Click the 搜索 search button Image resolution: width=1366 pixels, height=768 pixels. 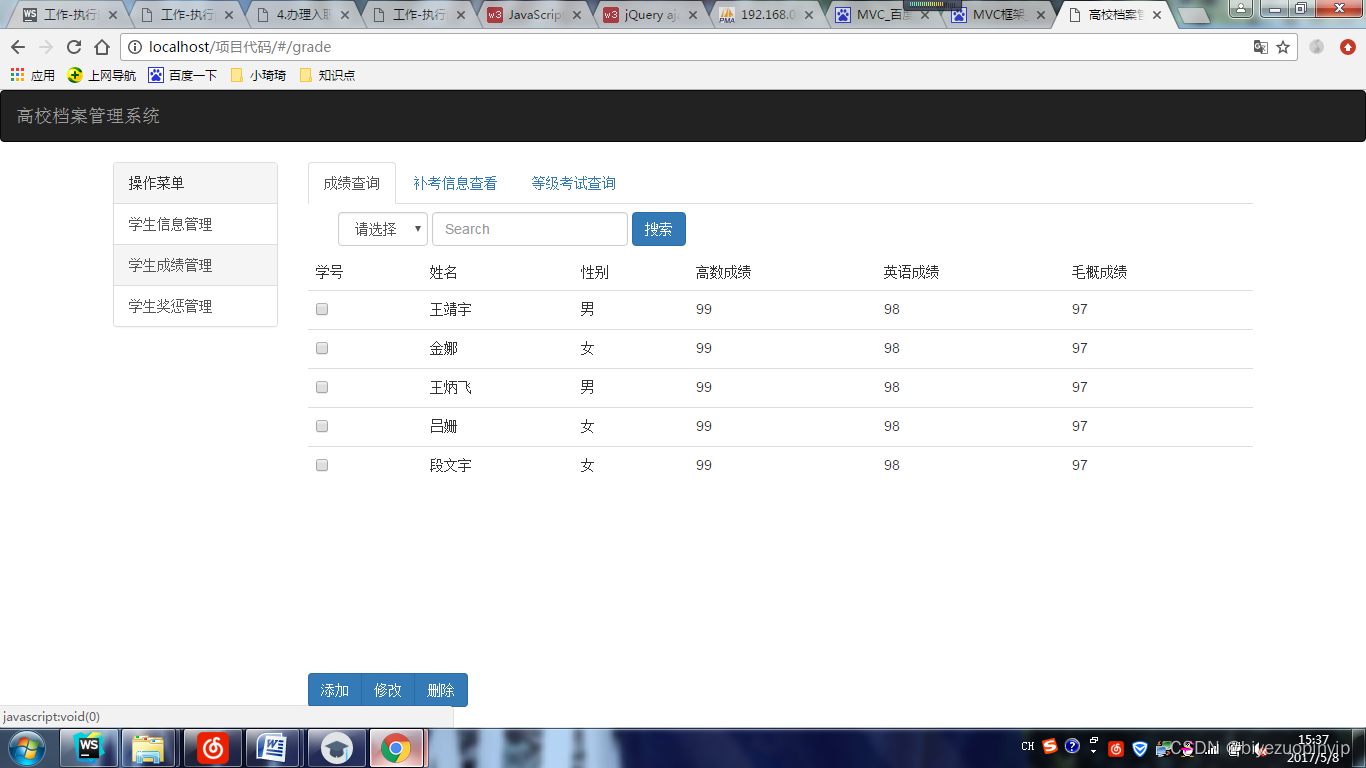click(x=658, y=228)
